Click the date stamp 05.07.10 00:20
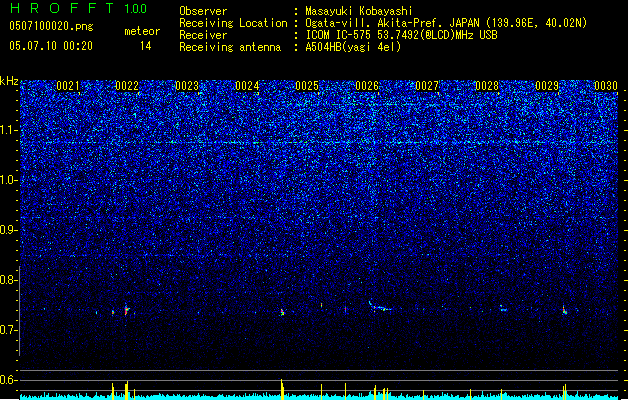 click(x=51, y=46)
